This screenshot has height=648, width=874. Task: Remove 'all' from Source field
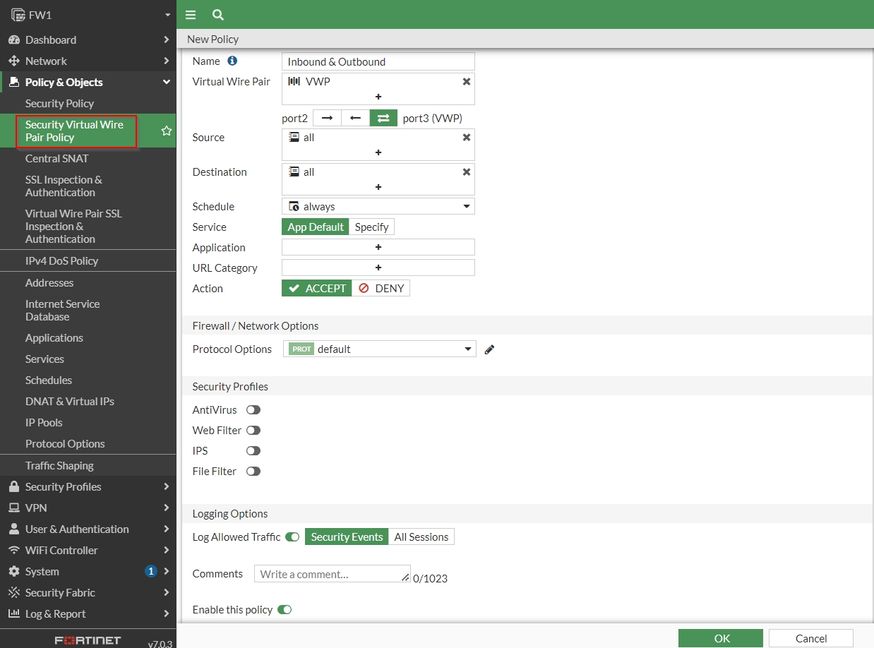point(467,137)
